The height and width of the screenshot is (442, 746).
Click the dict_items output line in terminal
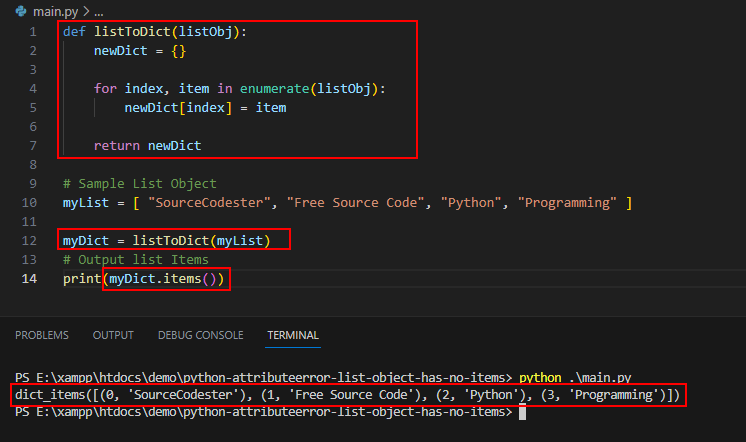(348, 395)
